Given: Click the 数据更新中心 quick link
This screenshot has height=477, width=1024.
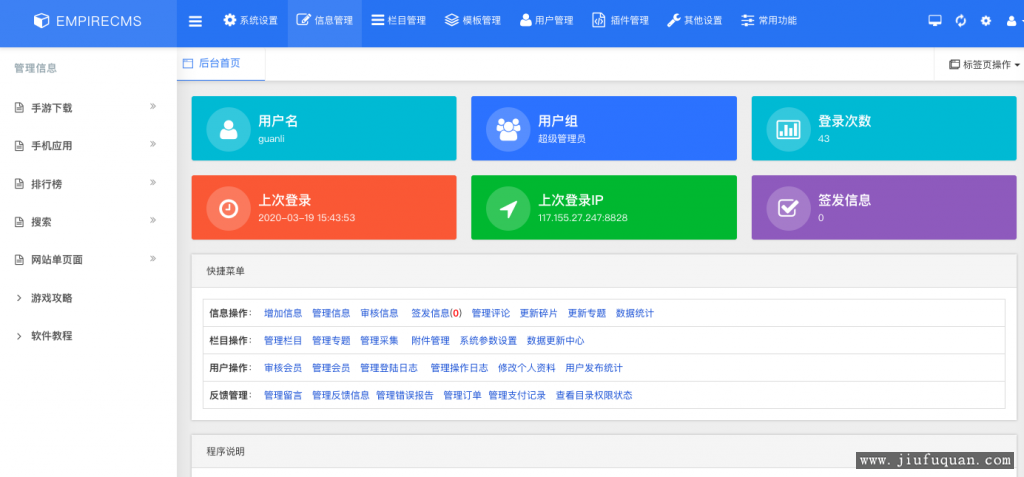Looking at the screenshot, I should click(556, 340).
